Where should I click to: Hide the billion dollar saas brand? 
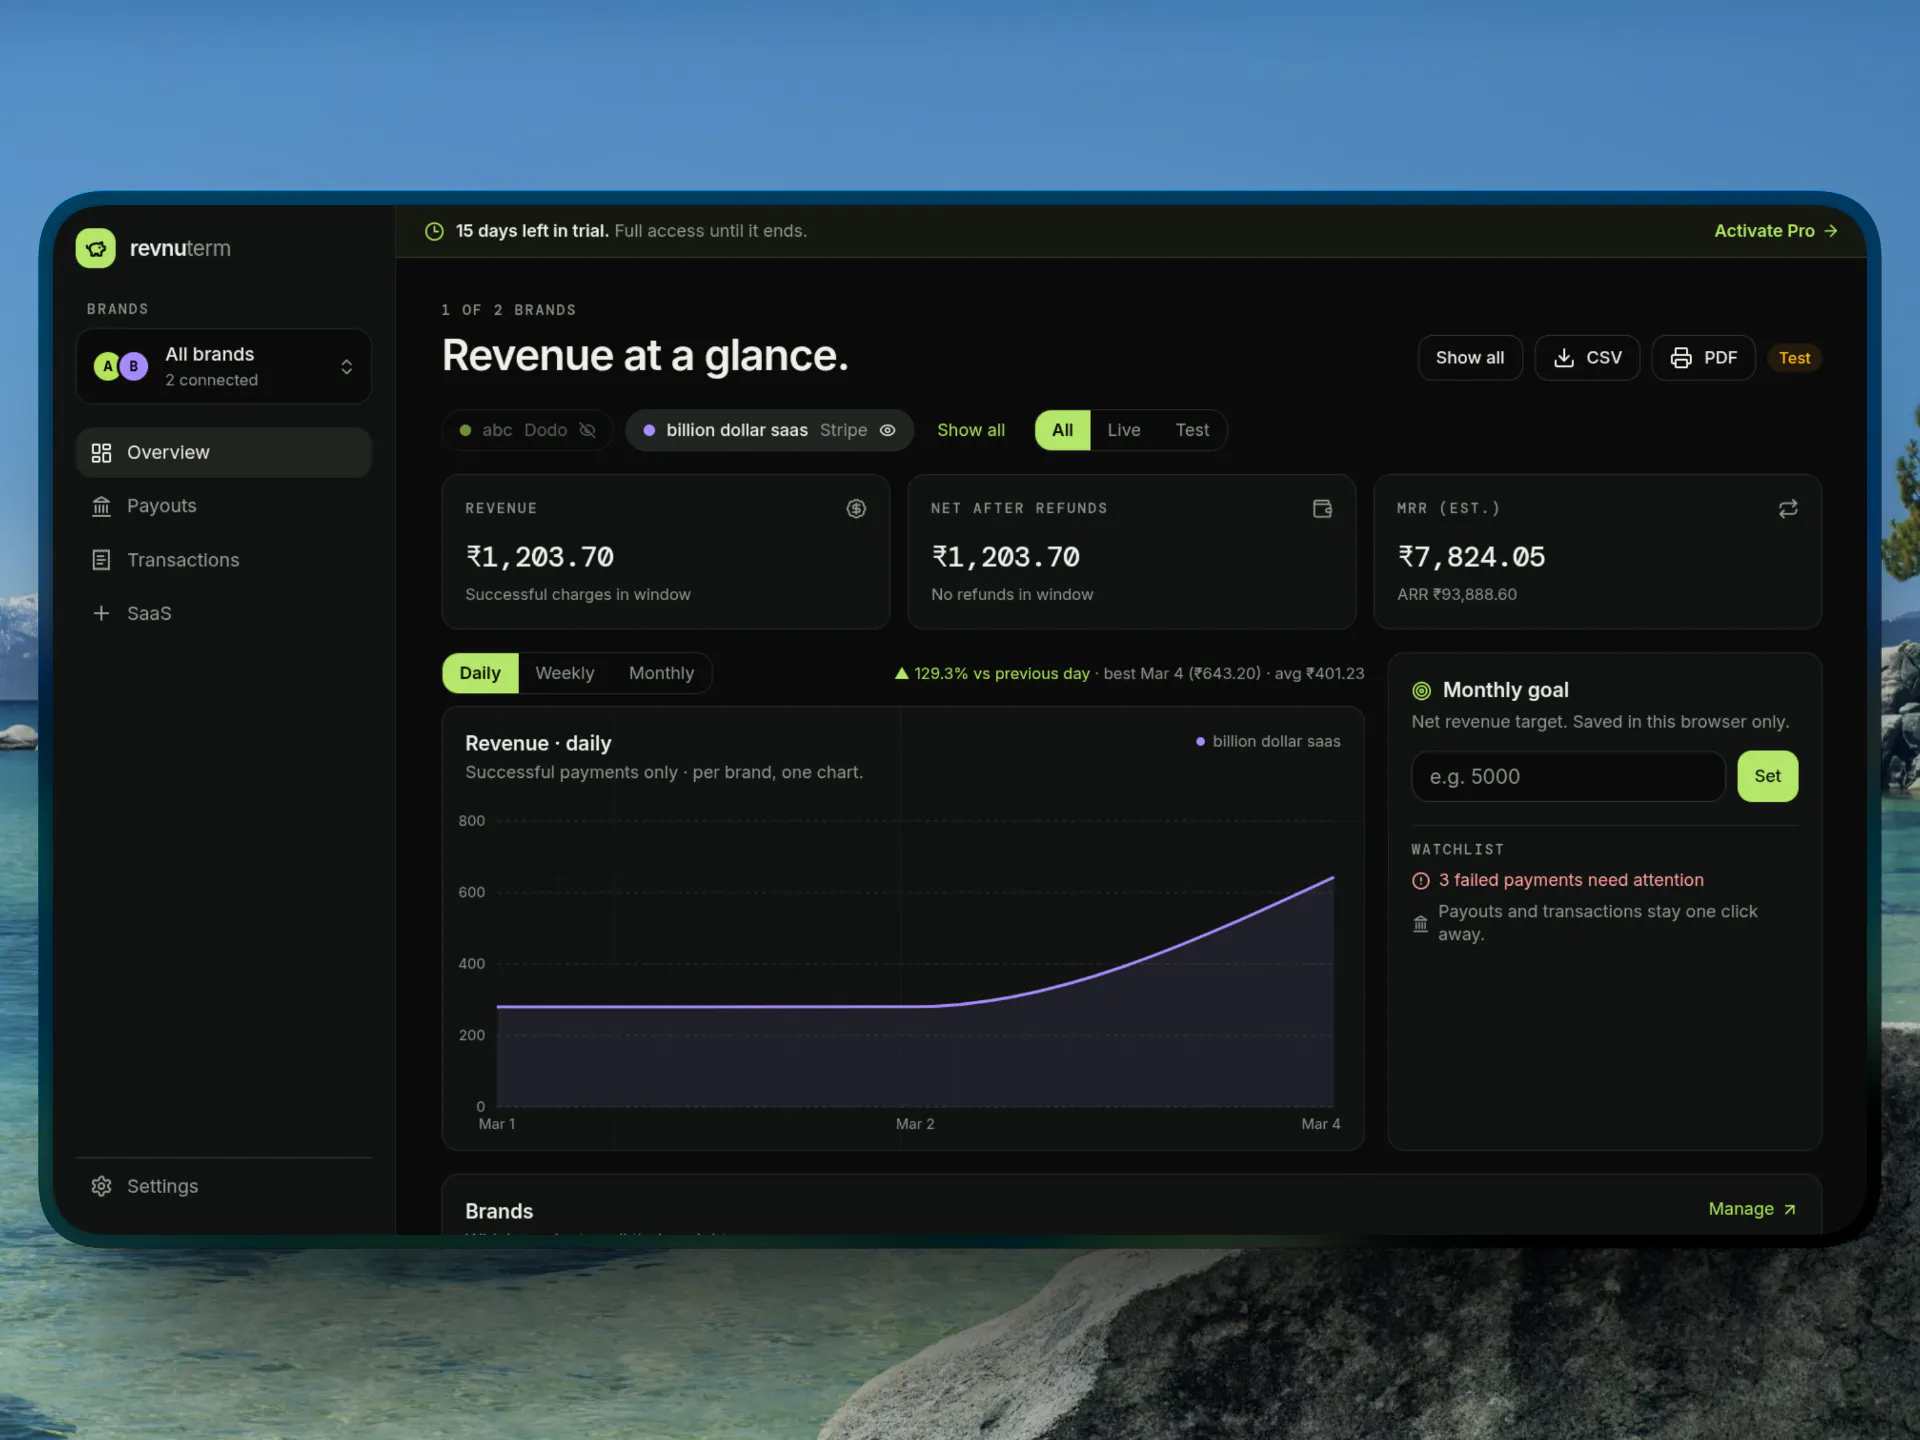click(887, 431)
